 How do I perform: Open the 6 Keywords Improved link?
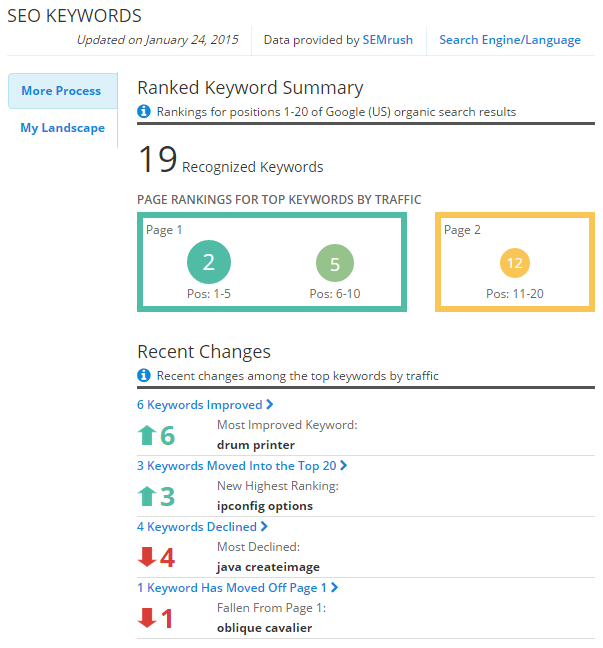click(x=200, y=405)
